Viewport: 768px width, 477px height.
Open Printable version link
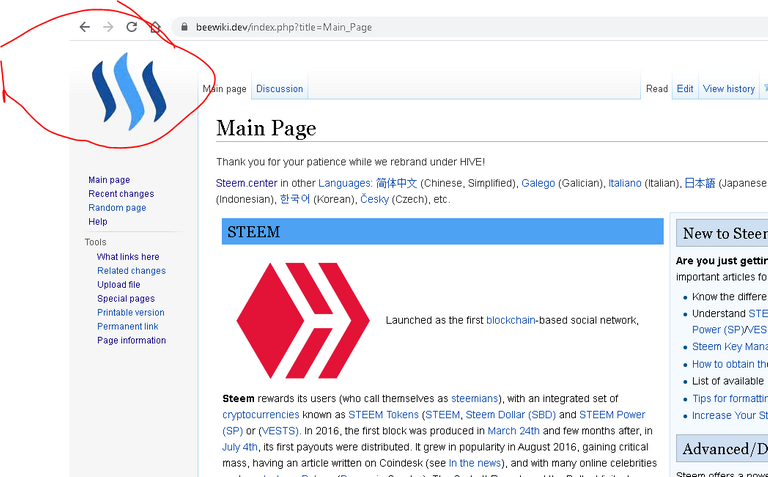tap(131, 312)
